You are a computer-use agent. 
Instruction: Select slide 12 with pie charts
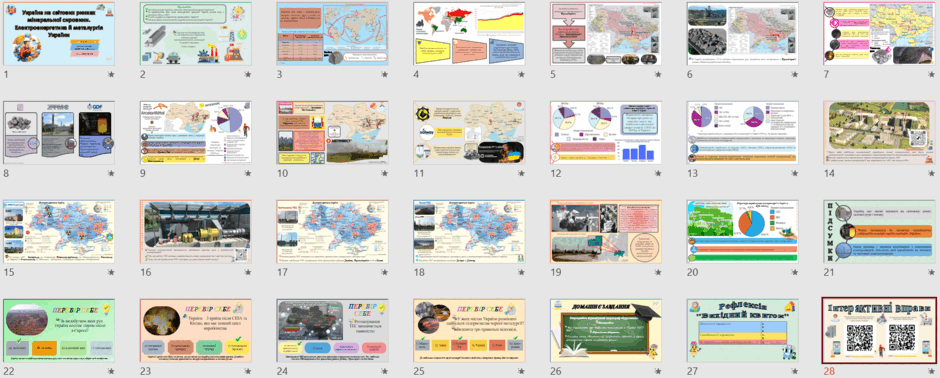tap(605, 132)
